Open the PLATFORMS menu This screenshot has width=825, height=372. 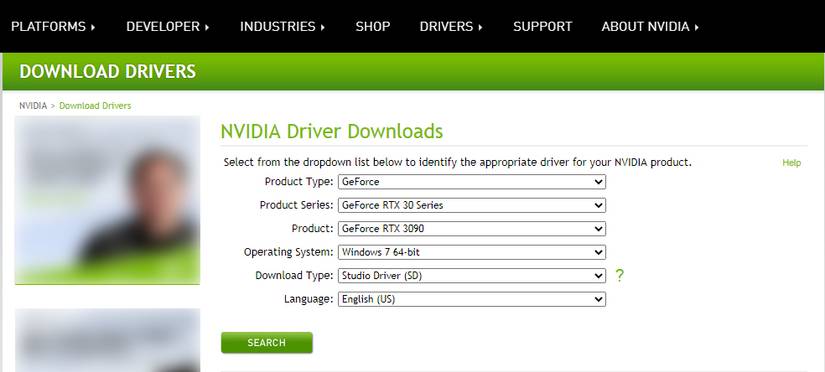coord(53,26)
